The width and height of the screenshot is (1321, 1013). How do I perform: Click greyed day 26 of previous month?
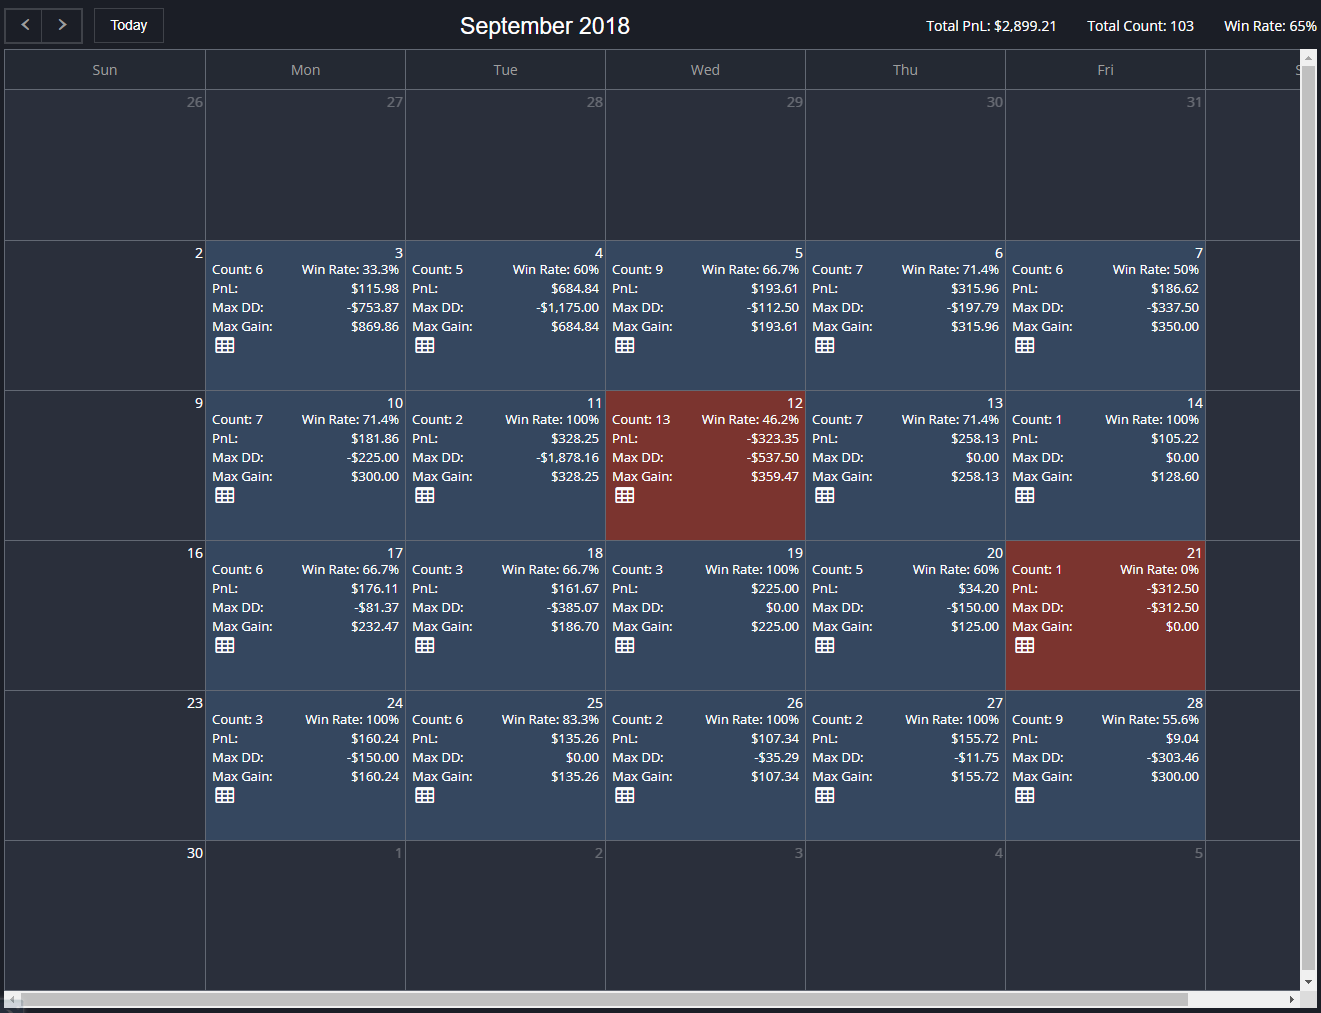click(195, 102)
